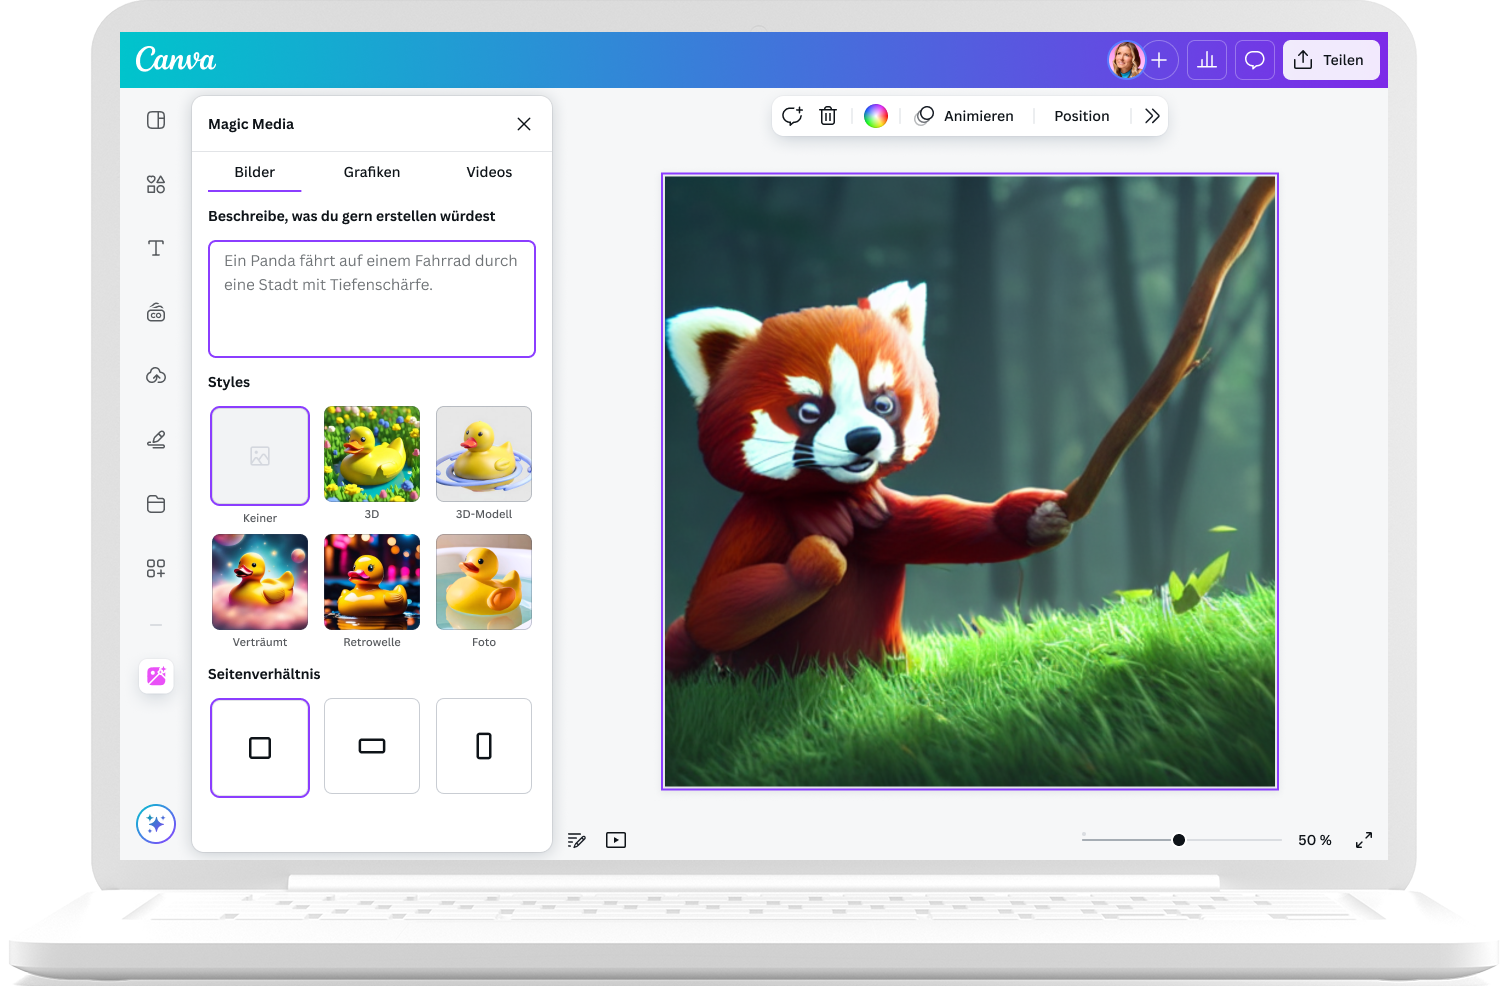Screen dimensions: 1508x986
Task: Click the zoom slider handle
Action: pos(1179,840)
